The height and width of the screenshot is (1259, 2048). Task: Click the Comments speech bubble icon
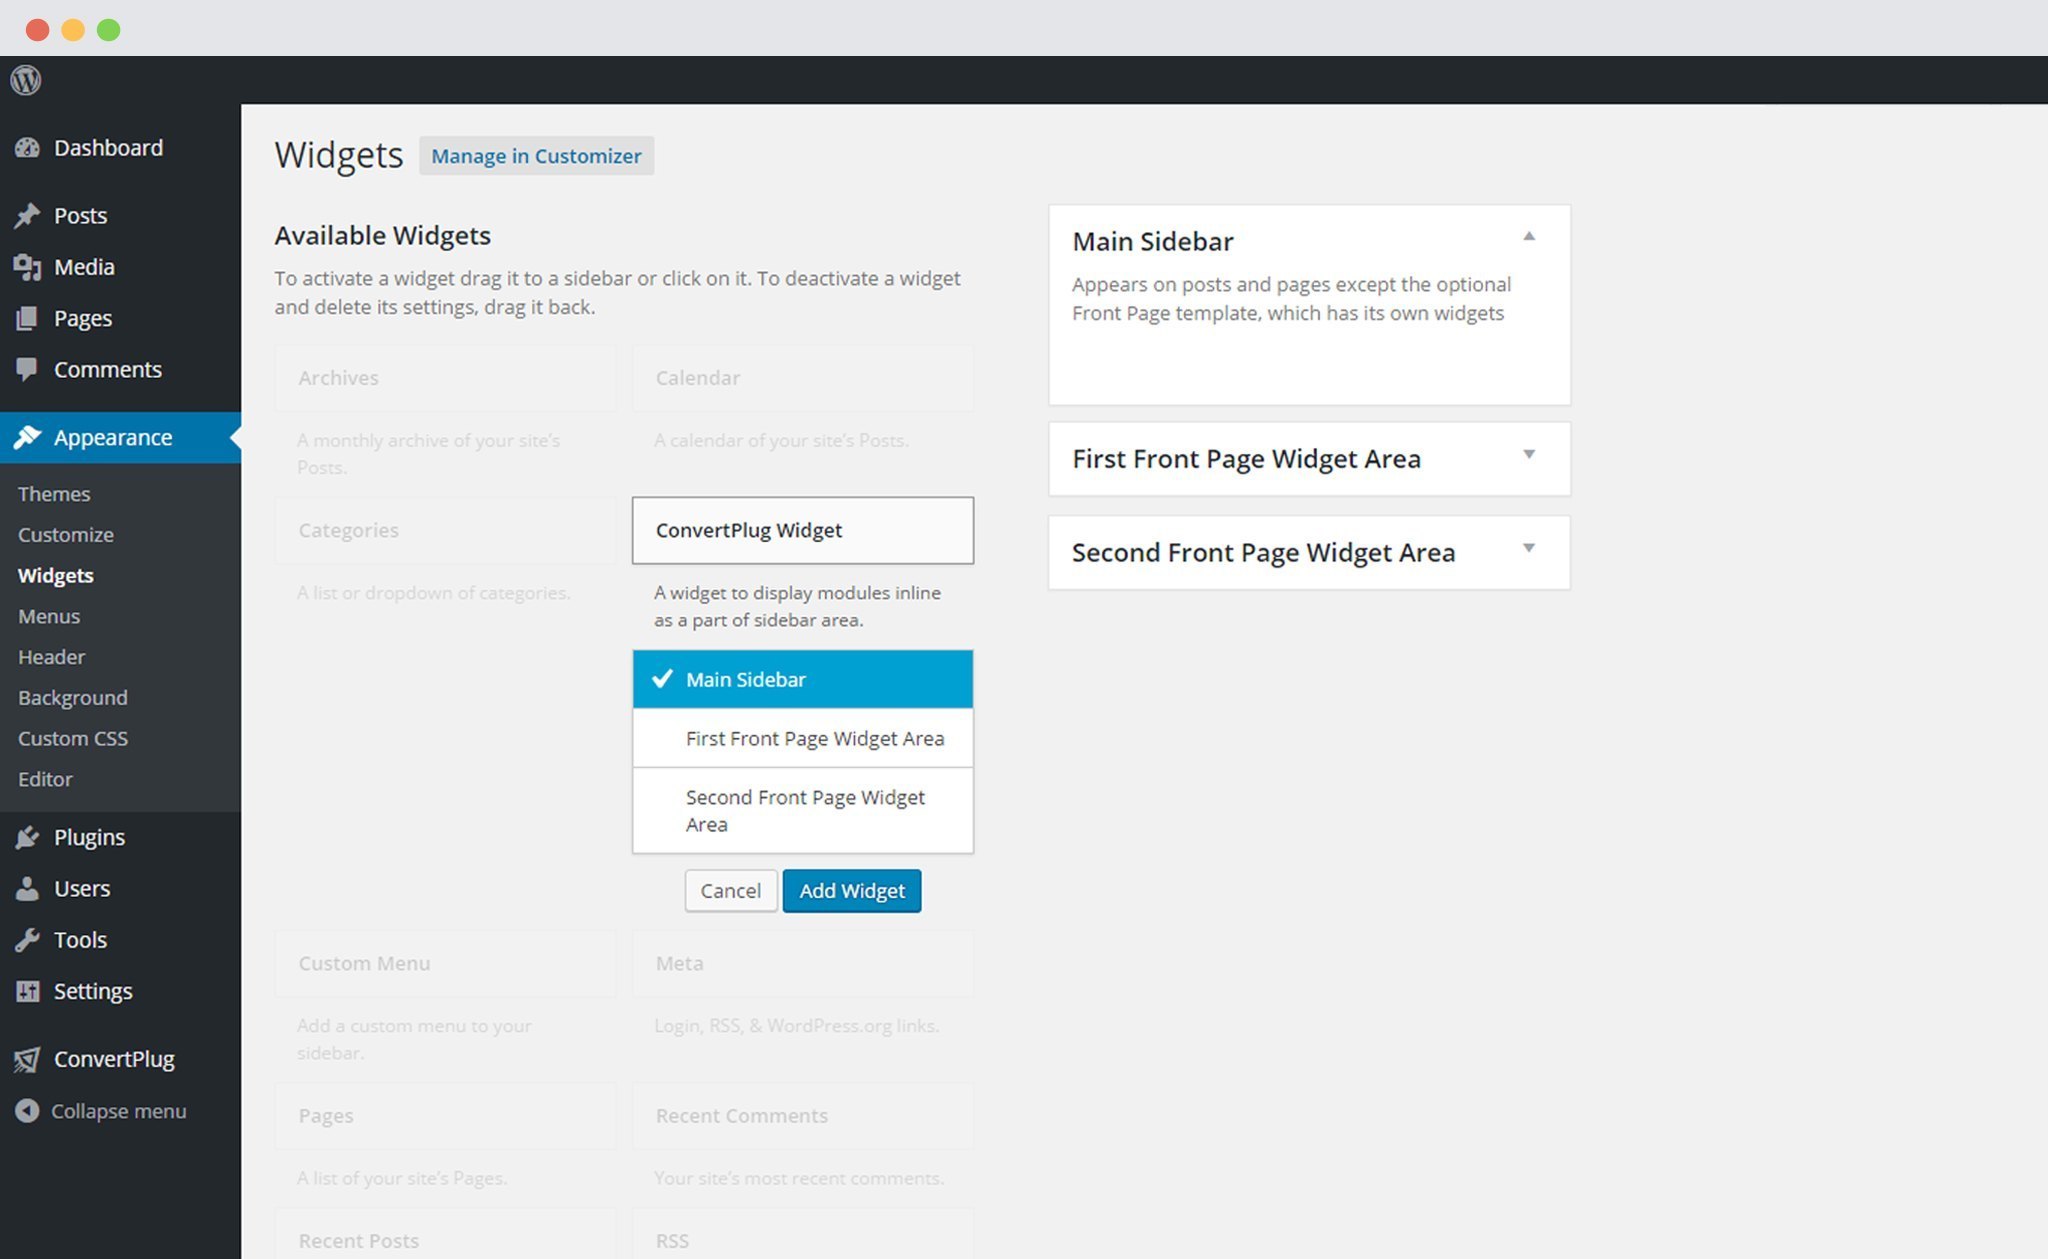click(27, 369)
